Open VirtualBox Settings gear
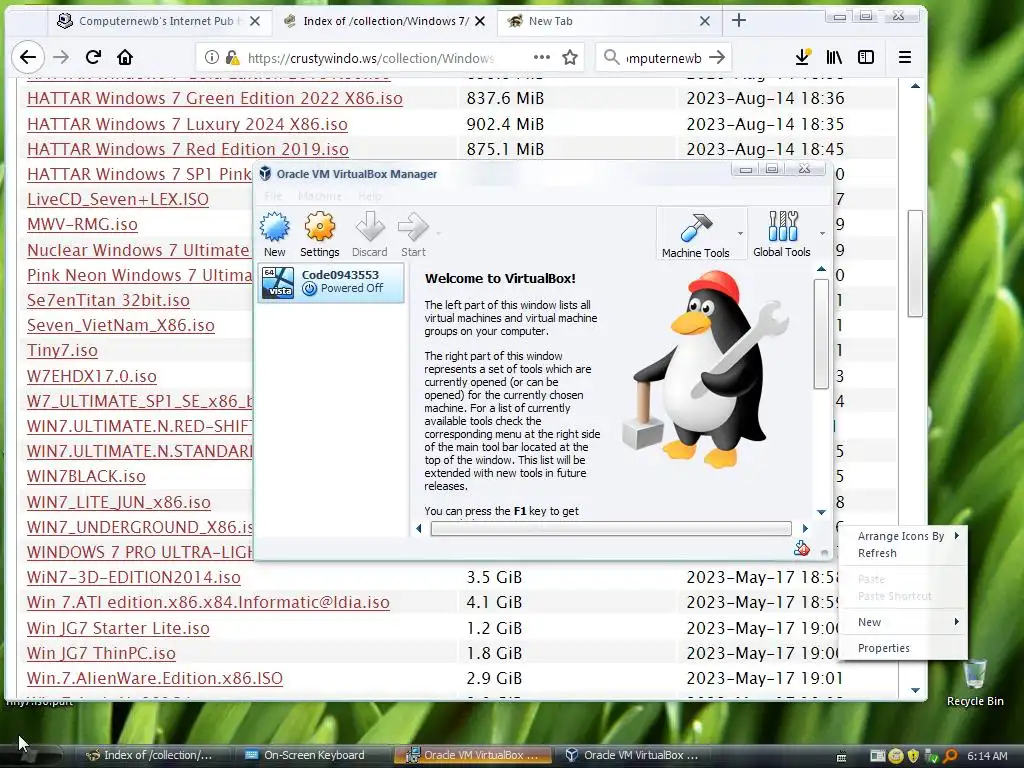 pos(319,234)
